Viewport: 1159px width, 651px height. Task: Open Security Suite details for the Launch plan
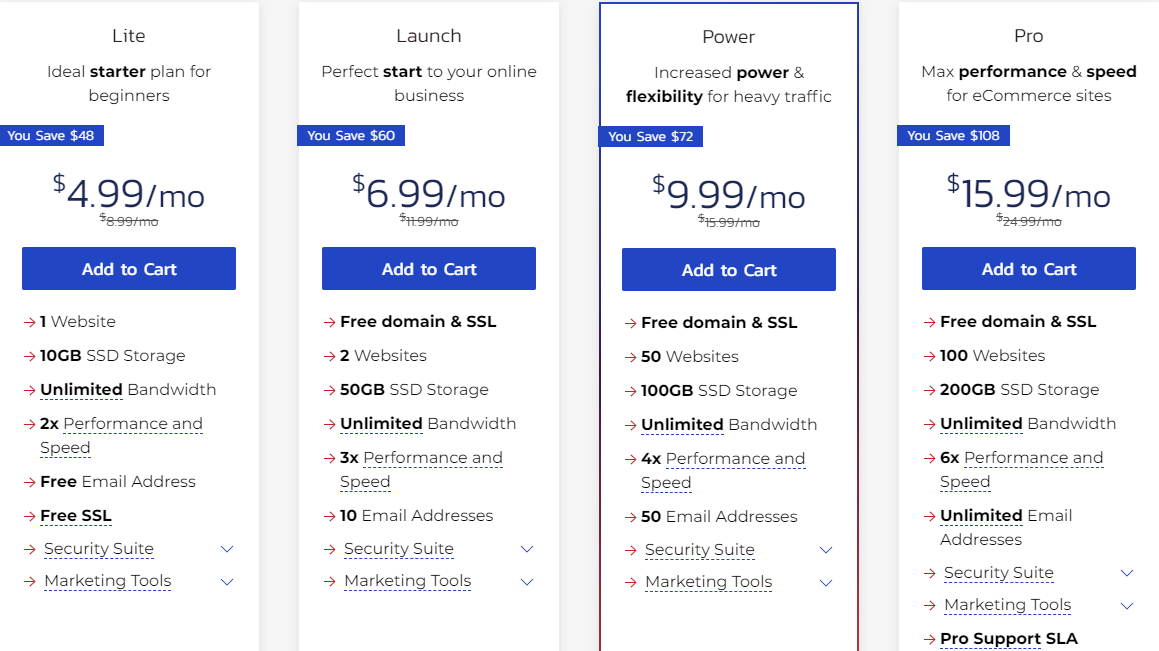coord(398,549)
